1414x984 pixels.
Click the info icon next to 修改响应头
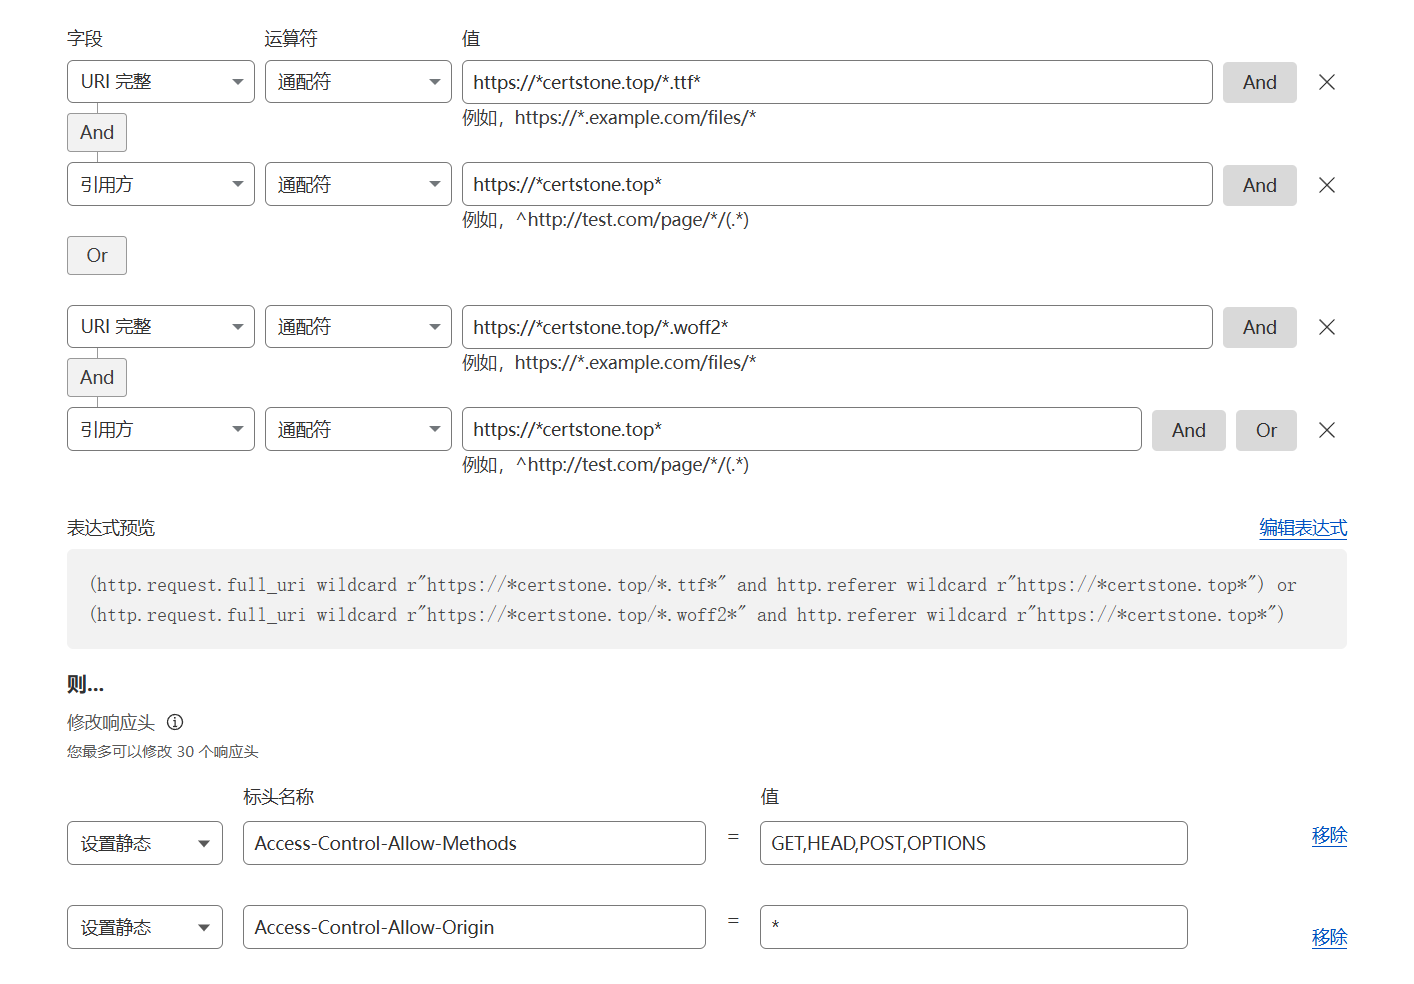pos(175,722)
